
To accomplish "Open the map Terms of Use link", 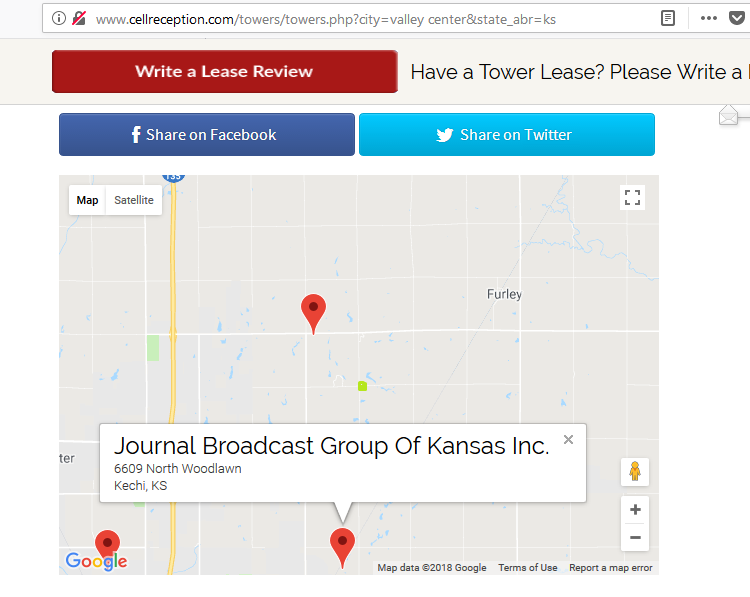I will [527, 568].
